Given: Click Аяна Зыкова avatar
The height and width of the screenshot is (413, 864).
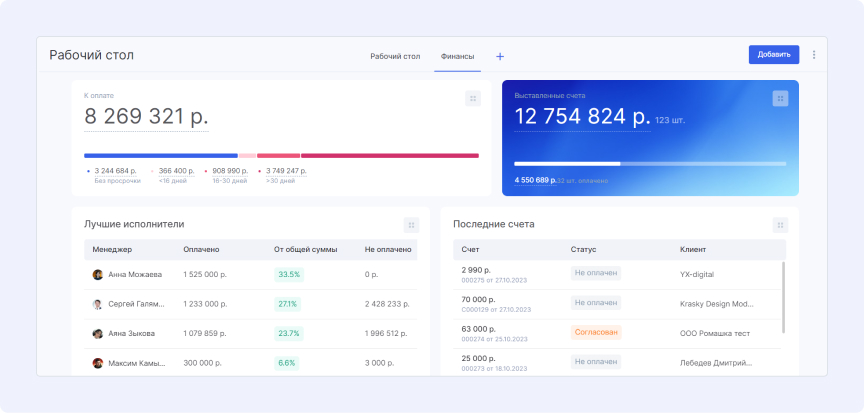Looking at the screenshot, I should point(98,333).
